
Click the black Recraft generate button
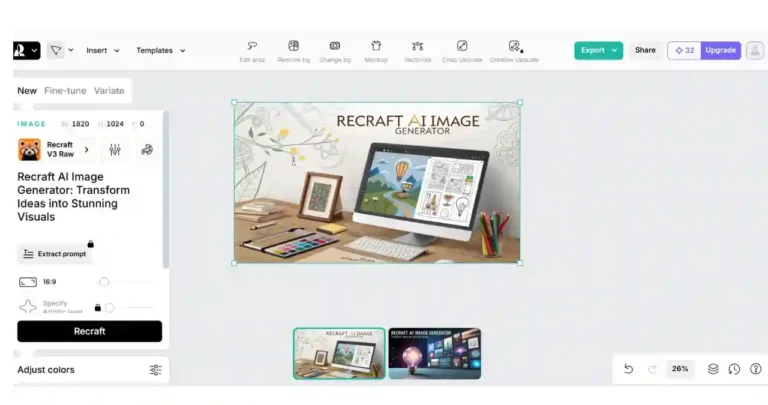point(90,331)
